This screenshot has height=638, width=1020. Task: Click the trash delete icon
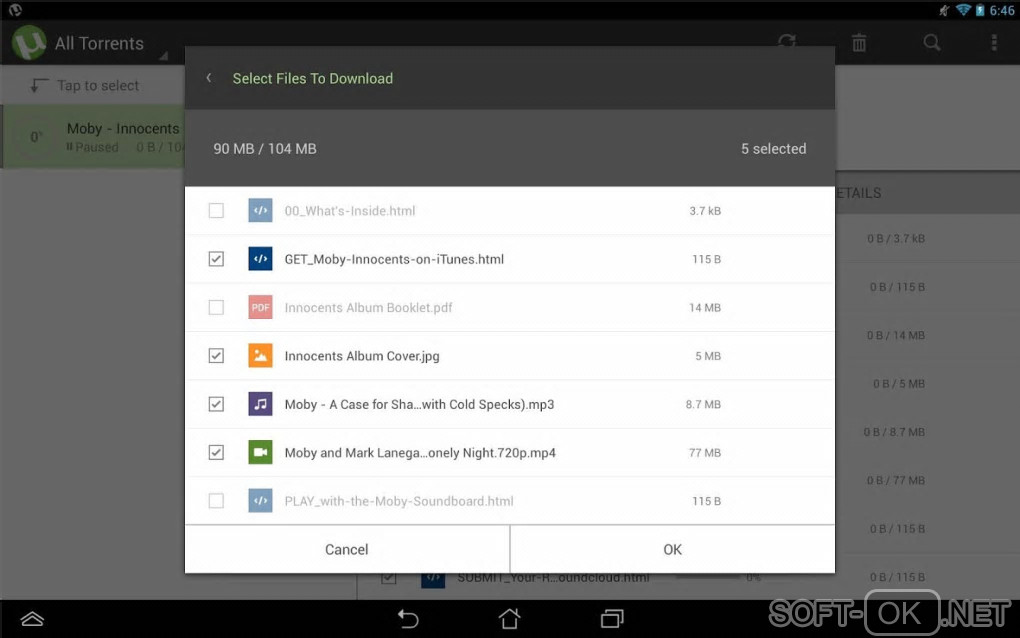[859, 43]
